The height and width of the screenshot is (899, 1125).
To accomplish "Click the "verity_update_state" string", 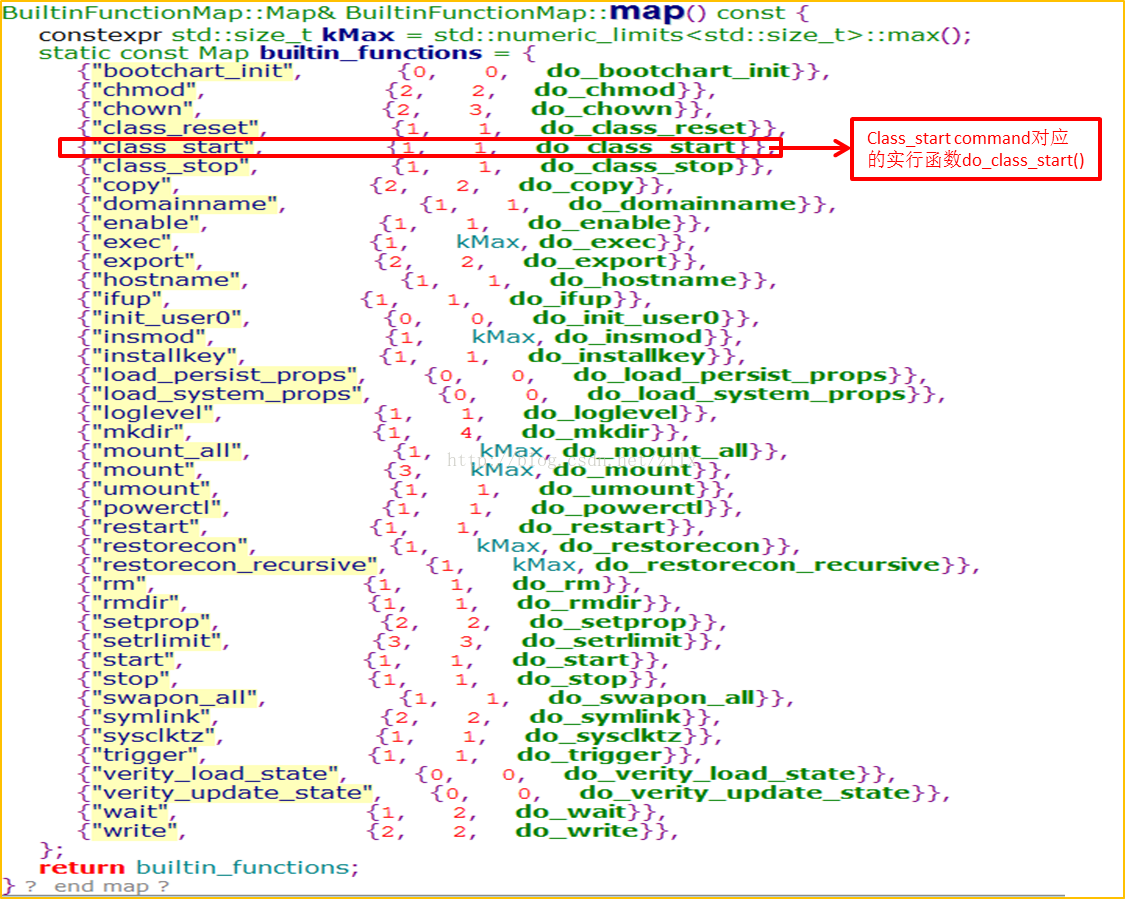I will (232, 794).
